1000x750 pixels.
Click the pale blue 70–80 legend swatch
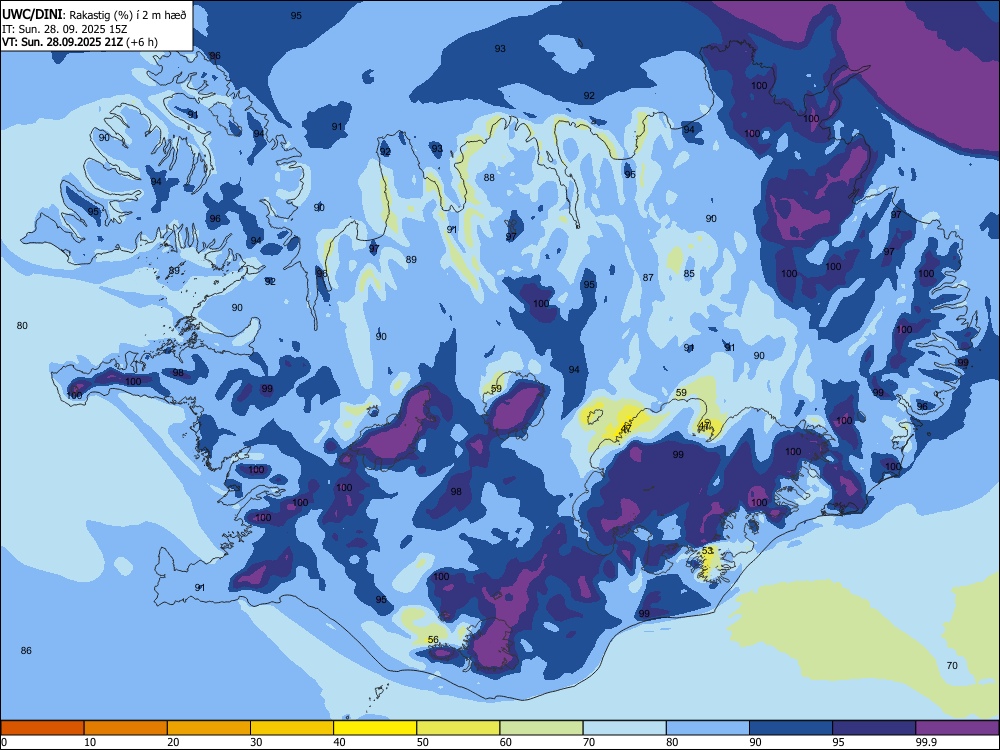624,728
